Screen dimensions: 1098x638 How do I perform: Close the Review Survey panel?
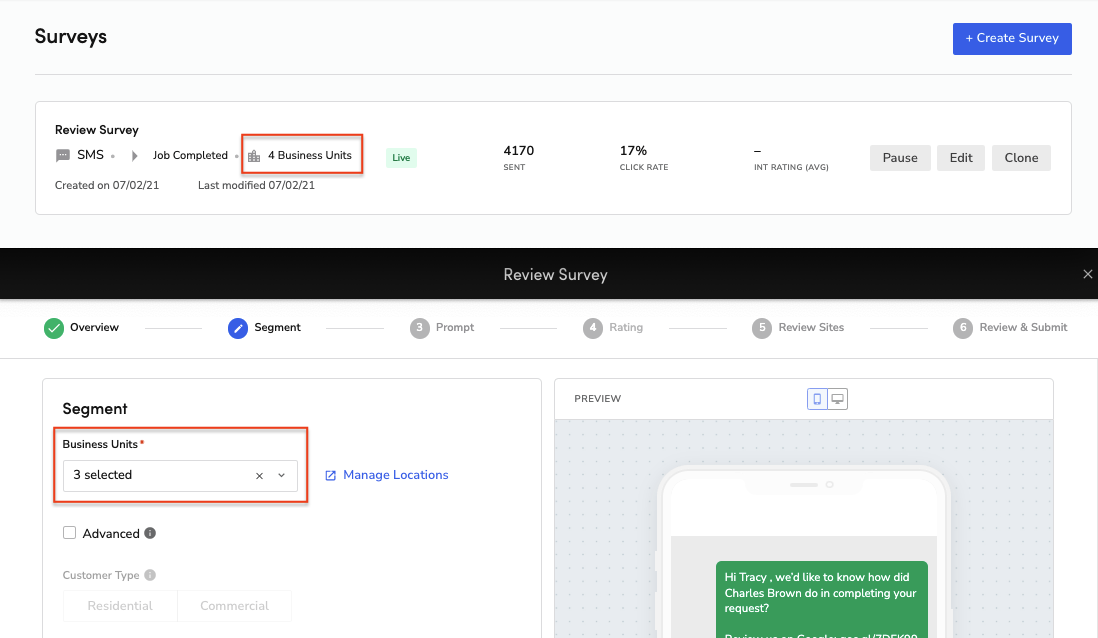coord(1087,275)
